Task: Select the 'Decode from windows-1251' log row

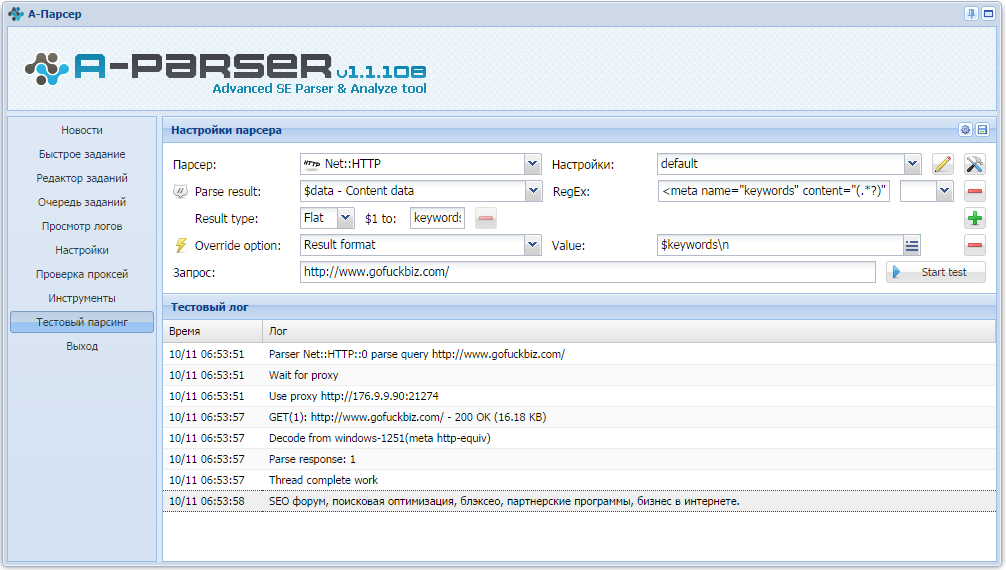Action: click(x=579, y=438)
